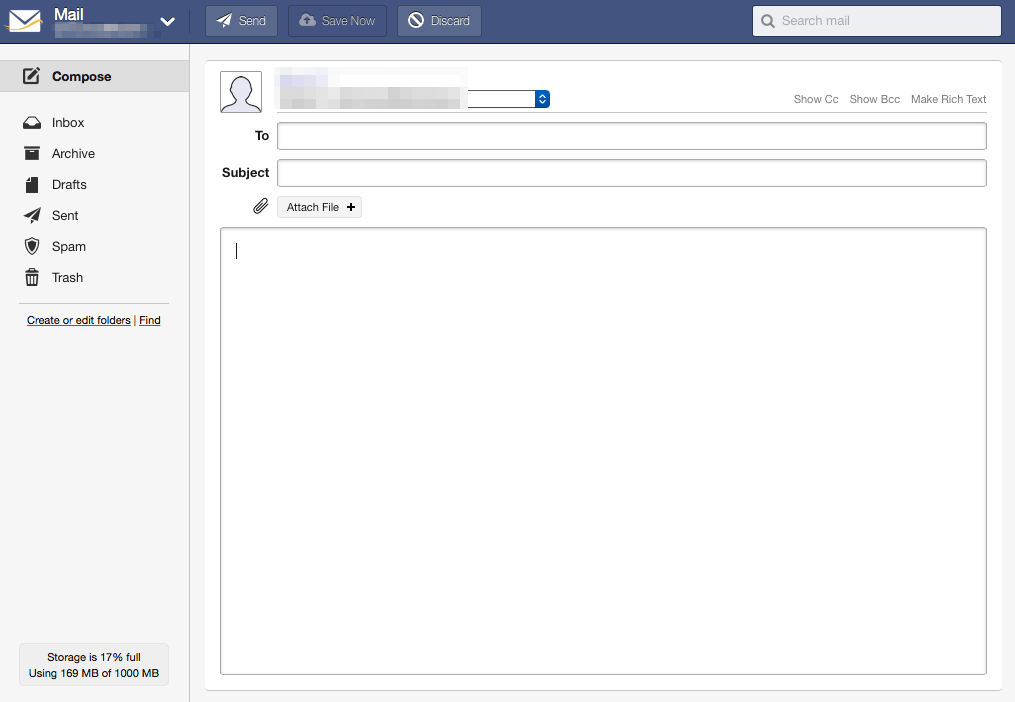Send the email
This screenshot has width=1015, height=702.
pyautogui.click(x=241, y=20)
